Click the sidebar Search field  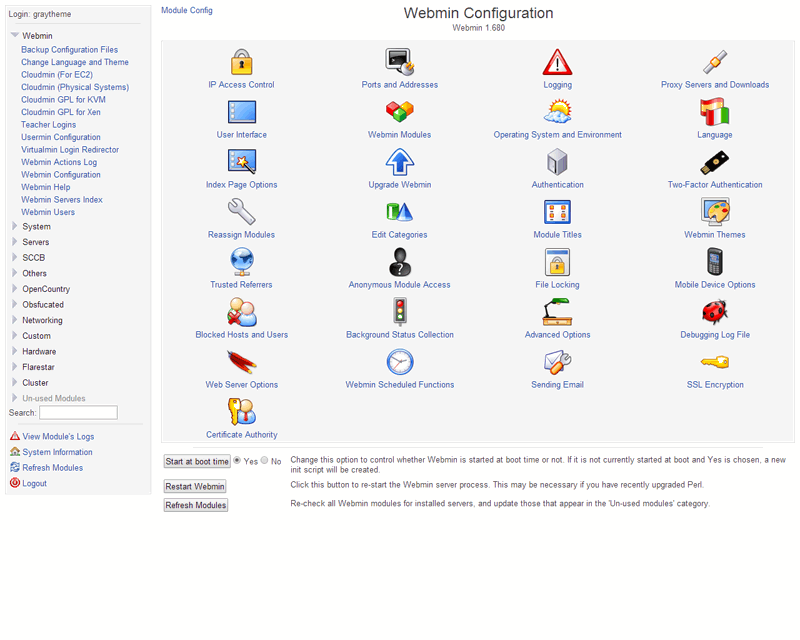pyautogui.click(x=79, y=412)
